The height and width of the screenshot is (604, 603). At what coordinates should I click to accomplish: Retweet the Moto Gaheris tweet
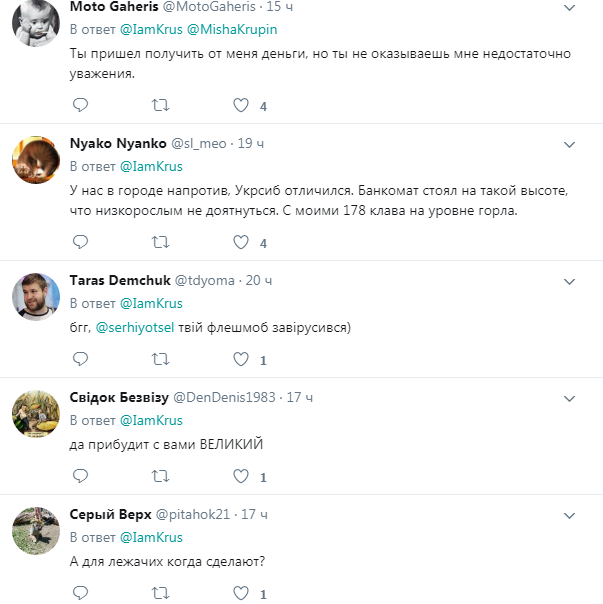point(160,105)
